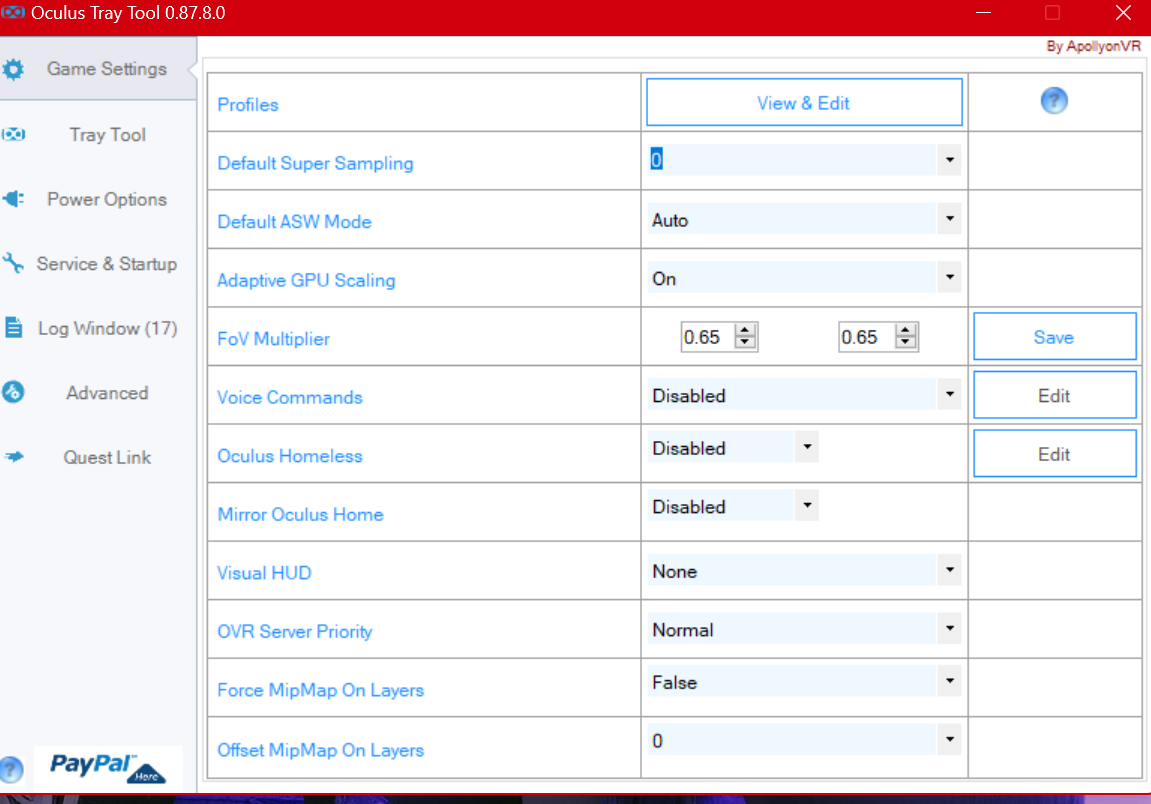This screenshot has width=1151, height=804.
Task: Click the FoV Multiplier label
Action: [274, 339]
